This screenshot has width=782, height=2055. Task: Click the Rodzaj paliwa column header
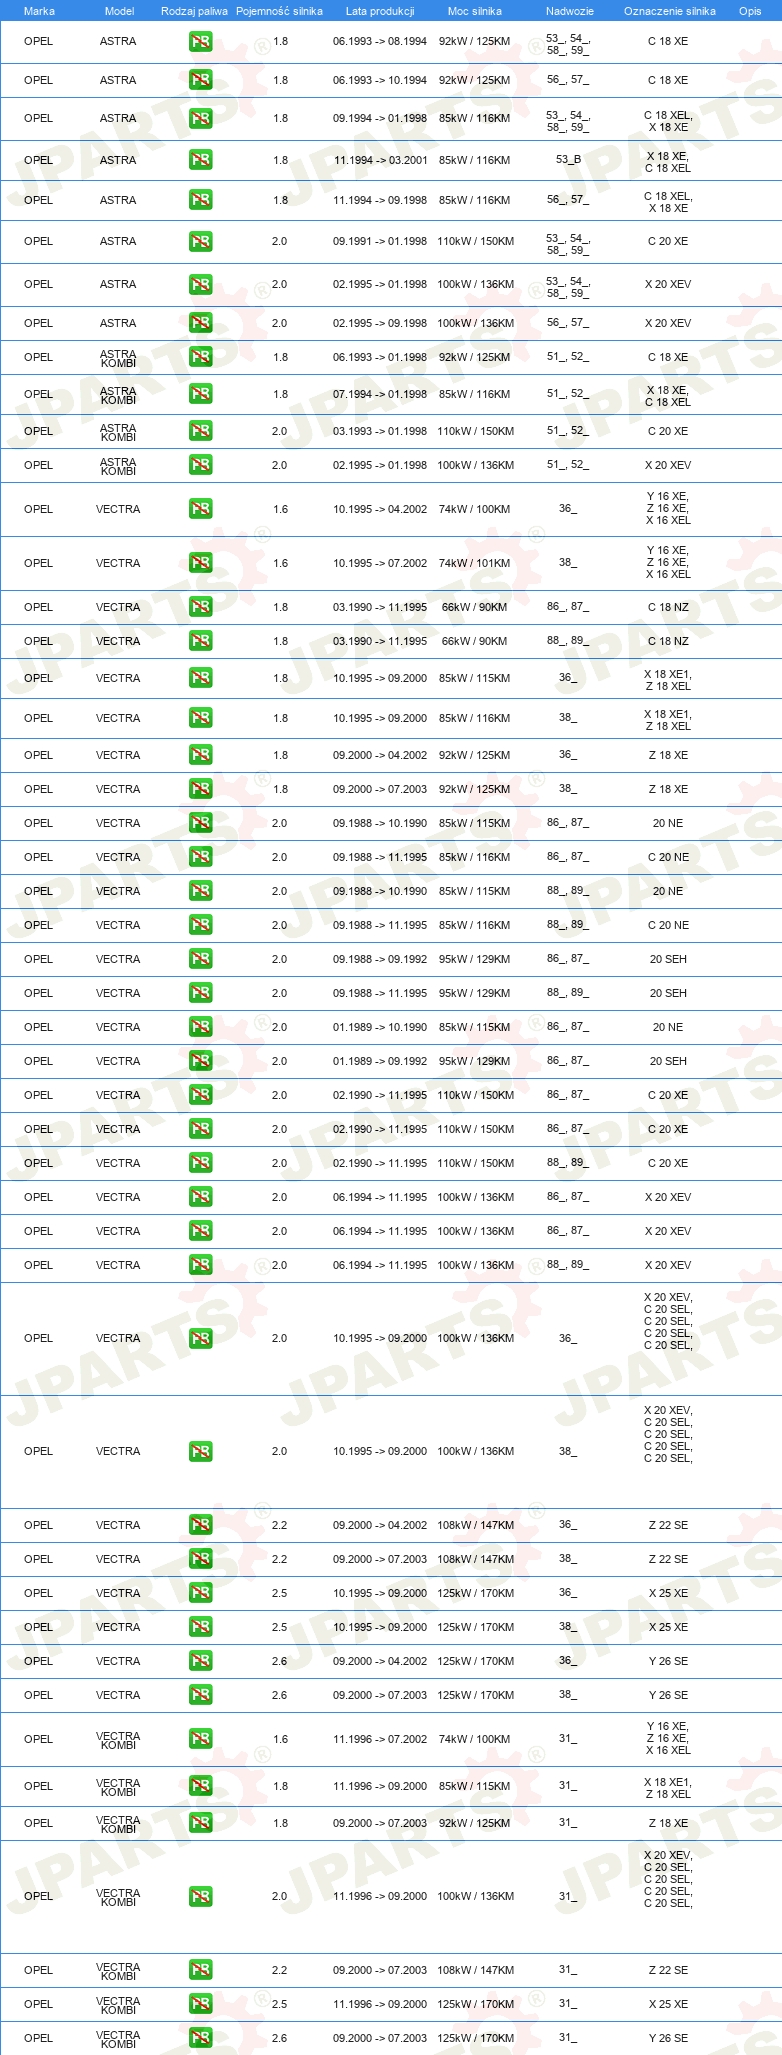click(x=194, y=11)
